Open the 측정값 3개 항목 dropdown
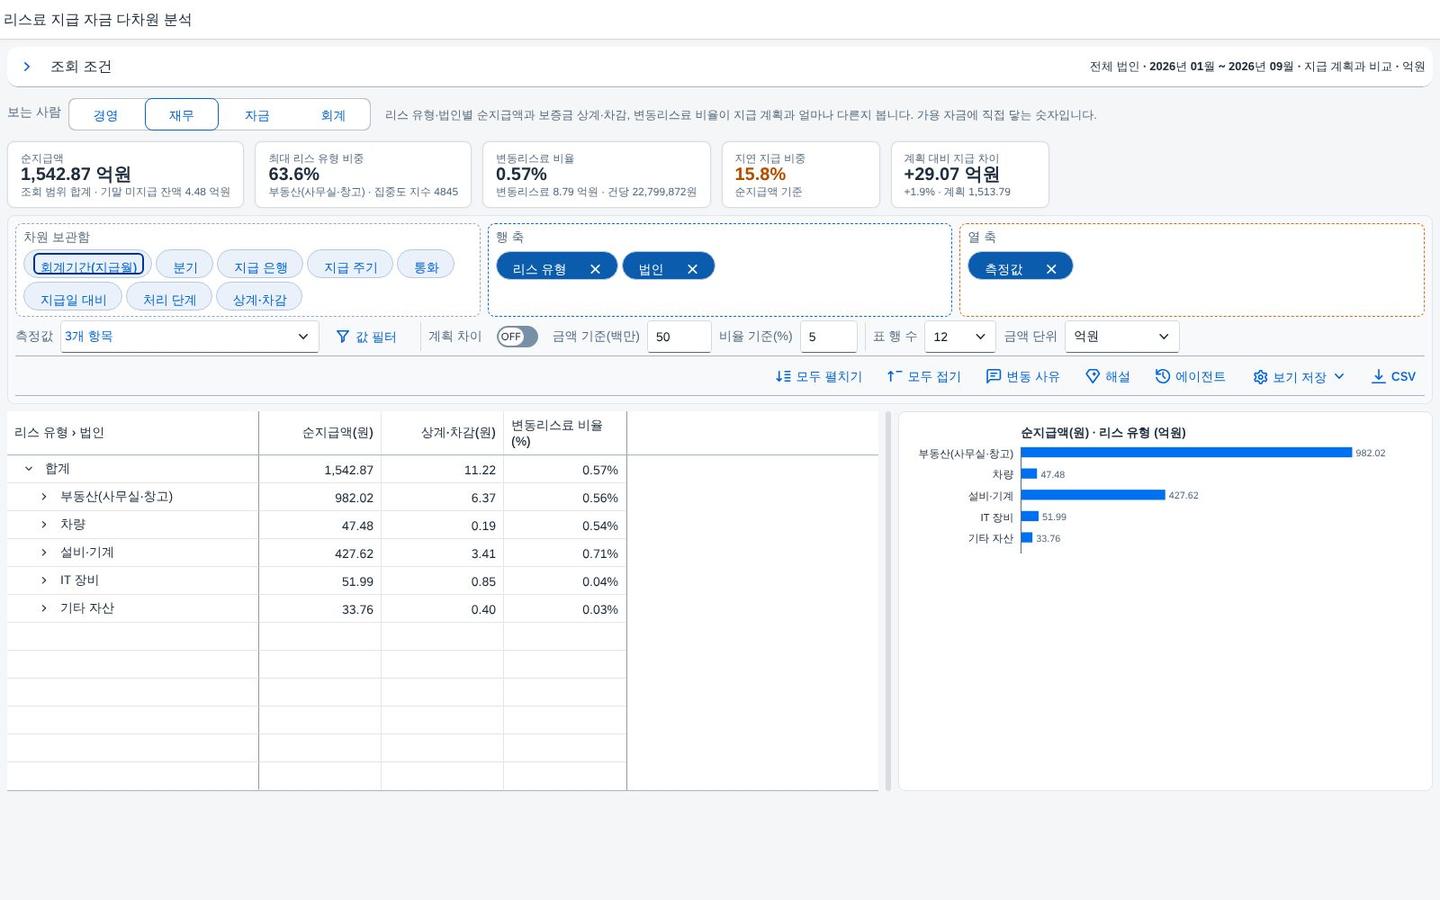 point(190,337)
